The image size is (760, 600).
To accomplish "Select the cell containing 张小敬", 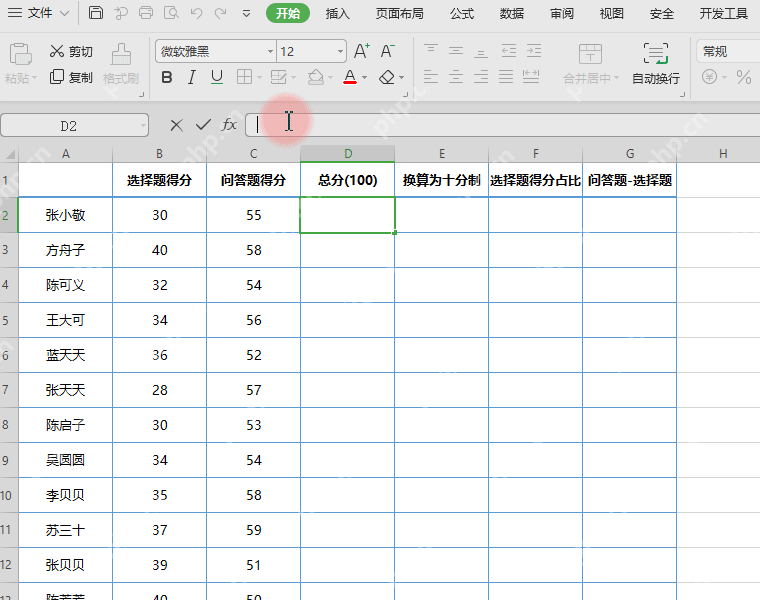I will (65, 215).
